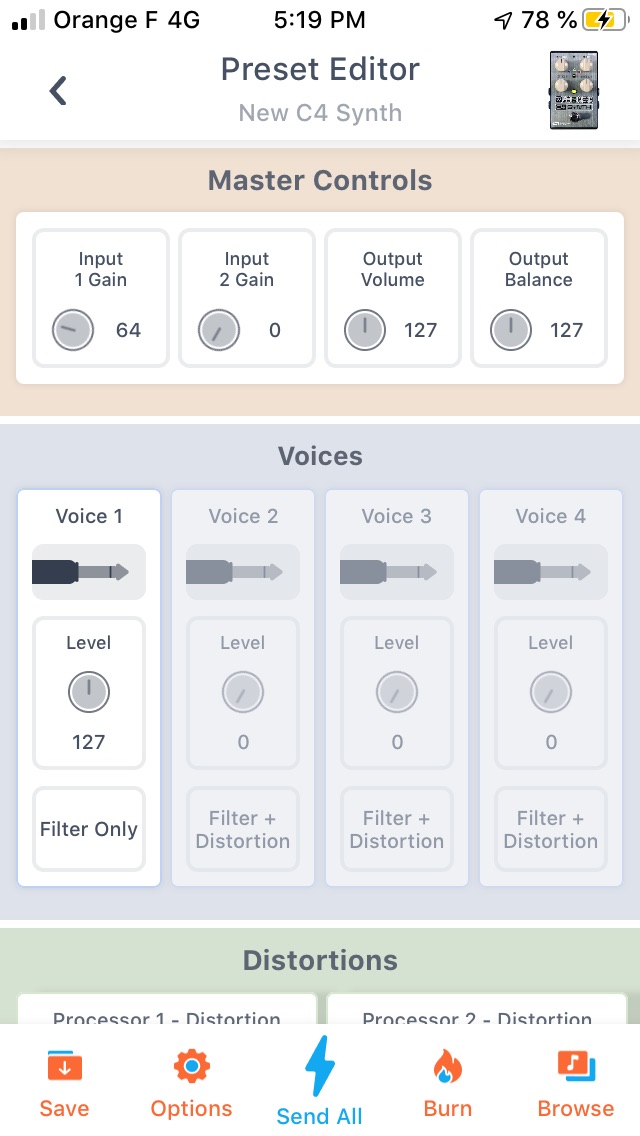
Task: Tap the Burn flame icon
Action: (447, 1080)
